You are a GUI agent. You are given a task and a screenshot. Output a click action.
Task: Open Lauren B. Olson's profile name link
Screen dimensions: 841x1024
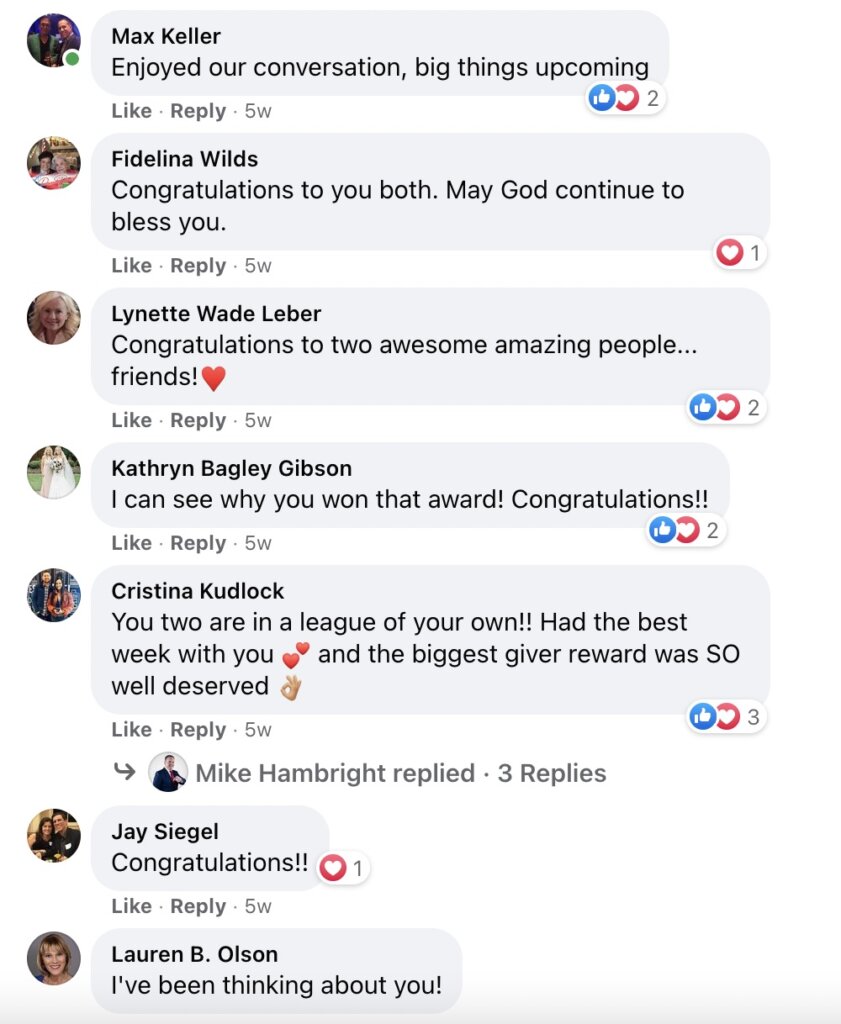point(194,954)
